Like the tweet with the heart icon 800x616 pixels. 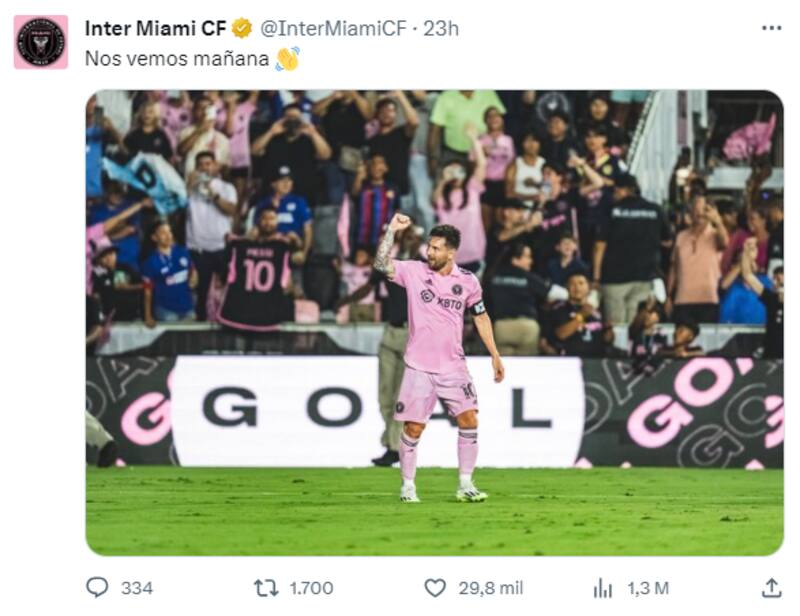tap(435, 587)
